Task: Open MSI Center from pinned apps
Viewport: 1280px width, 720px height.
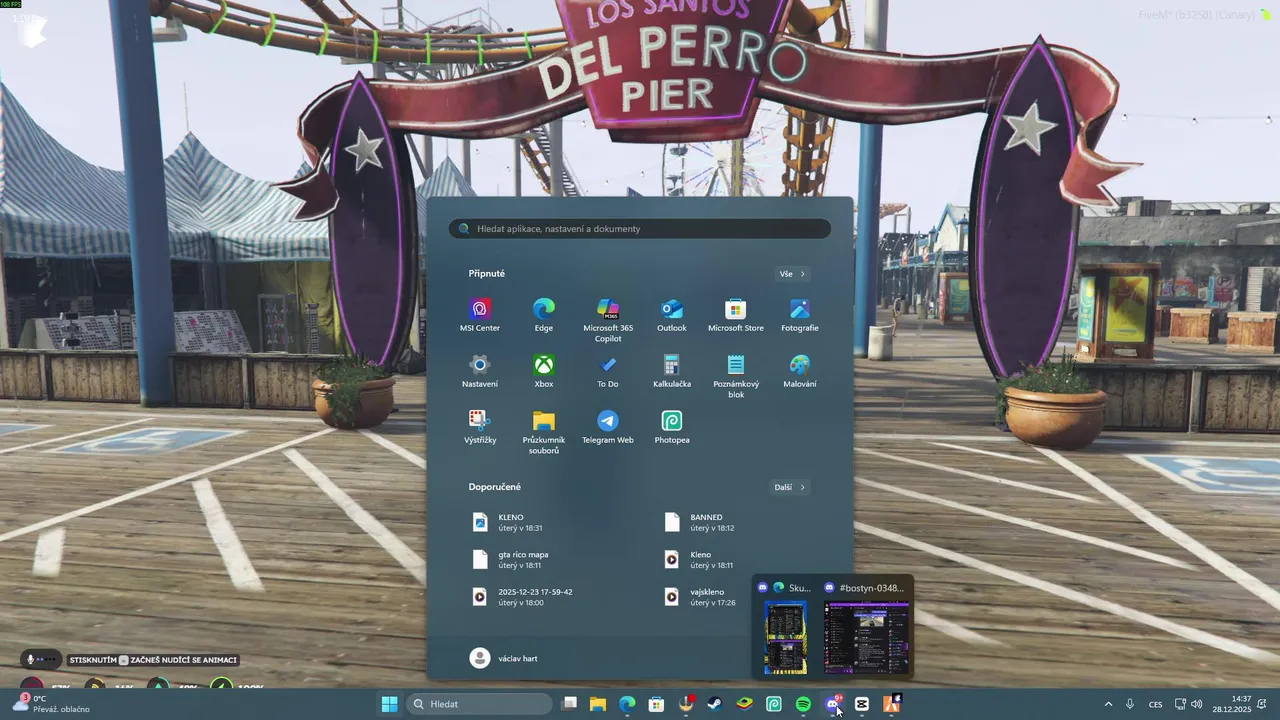Action: 480,315
